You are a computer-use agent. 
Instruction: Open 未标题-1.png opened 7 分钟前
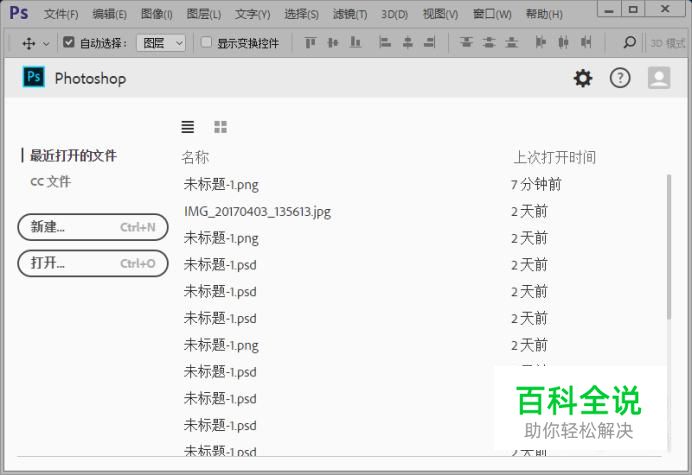221,184
